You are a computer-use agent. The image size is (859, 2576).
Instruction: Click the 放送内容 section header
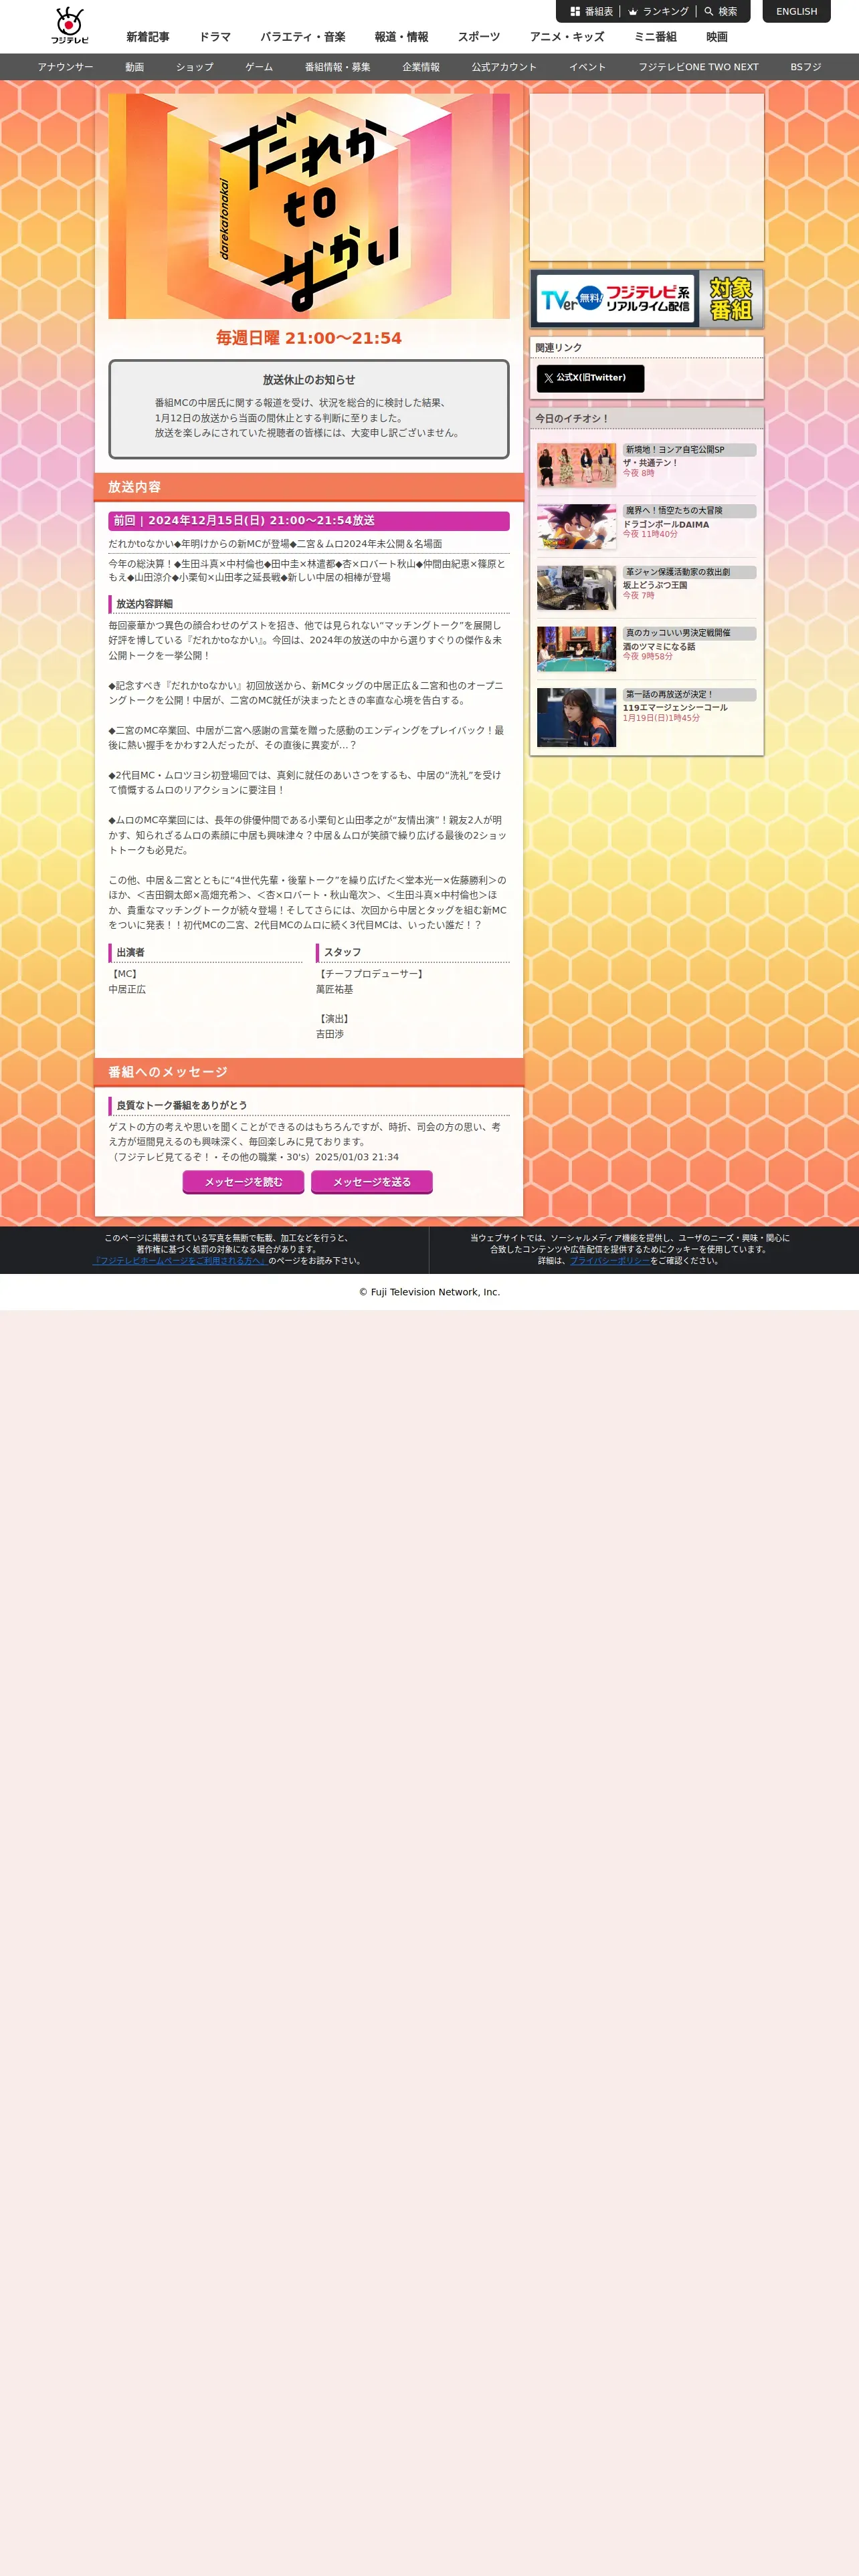(x=309, y=487)
